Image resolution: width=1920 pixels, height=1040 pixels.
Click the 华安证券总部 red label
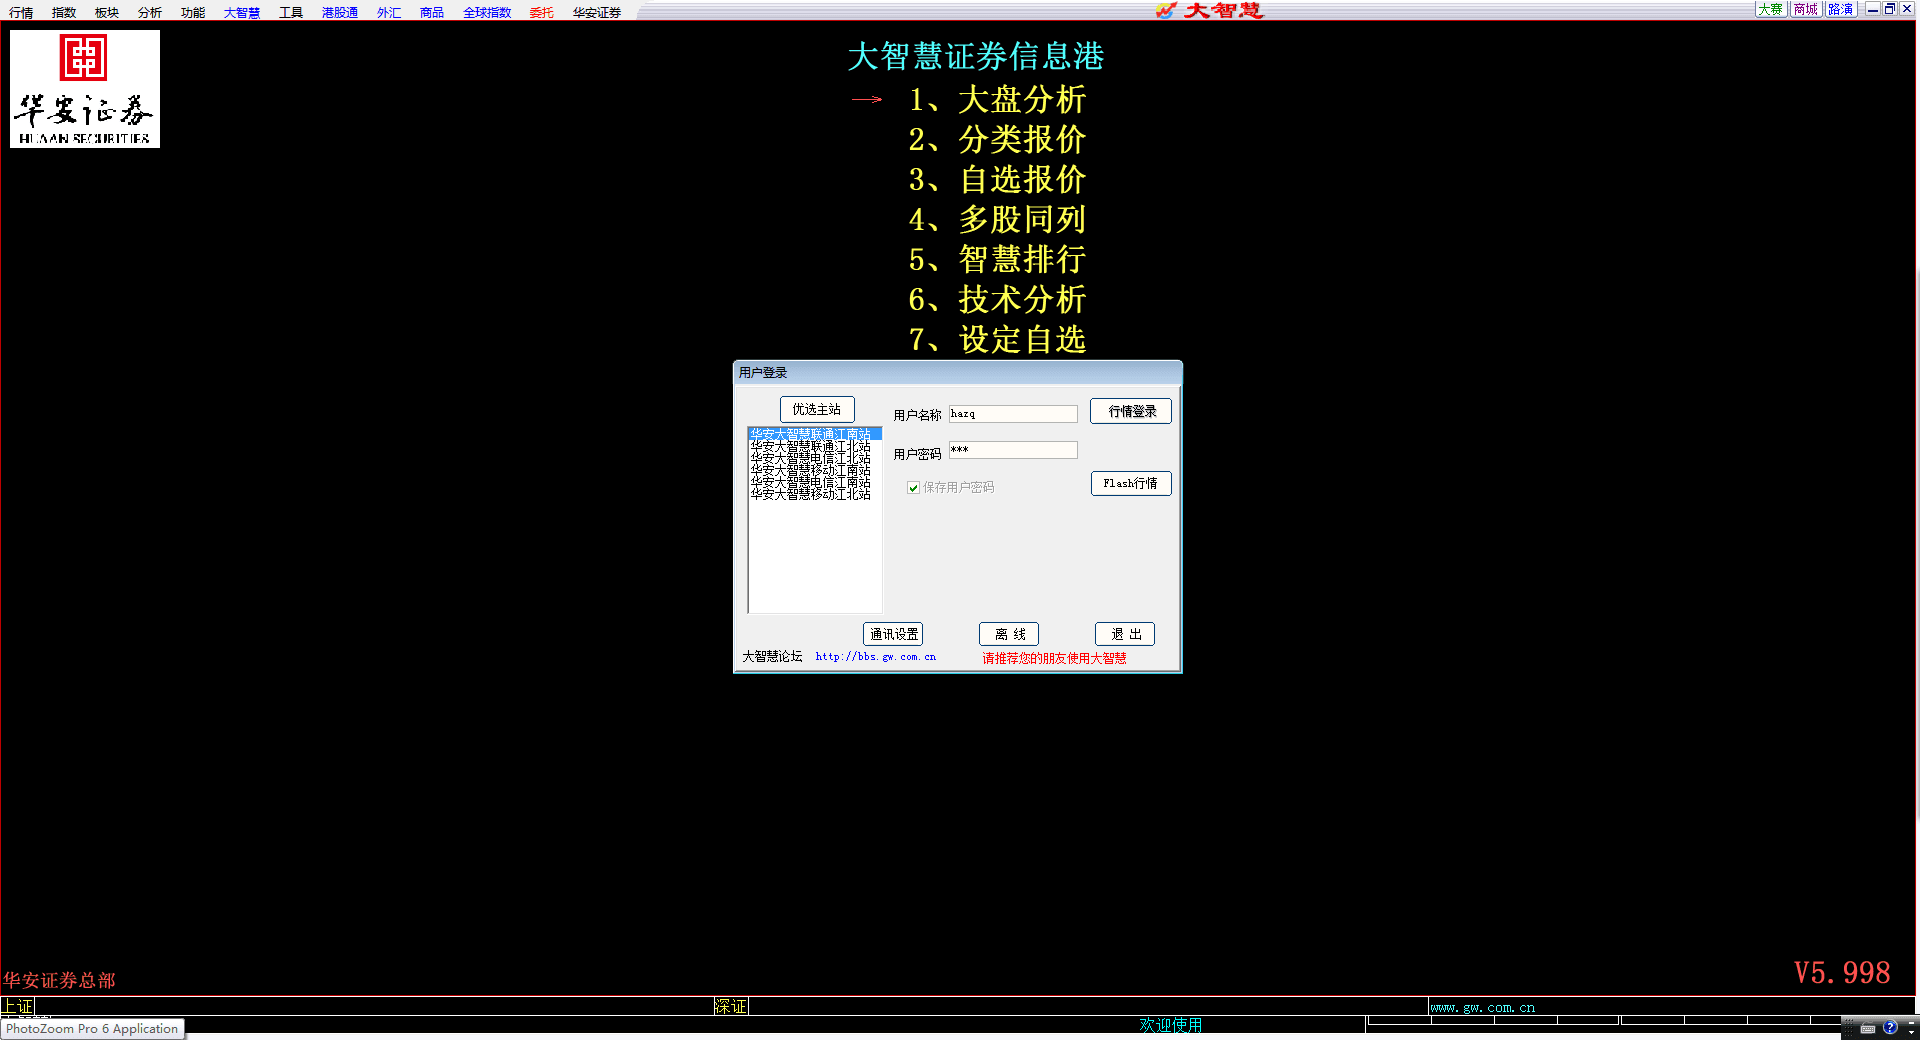click(60, 980)
